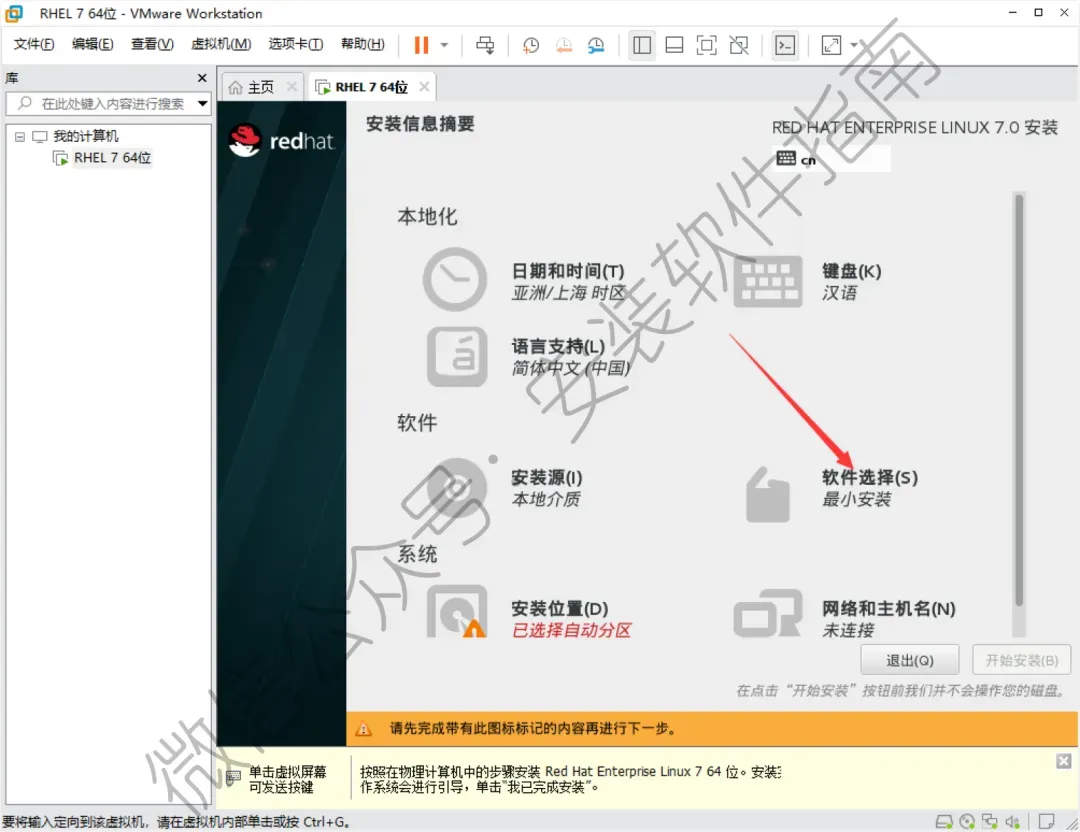
Task: Open the 文件(F) menu
Action: (x=34, y=44)
